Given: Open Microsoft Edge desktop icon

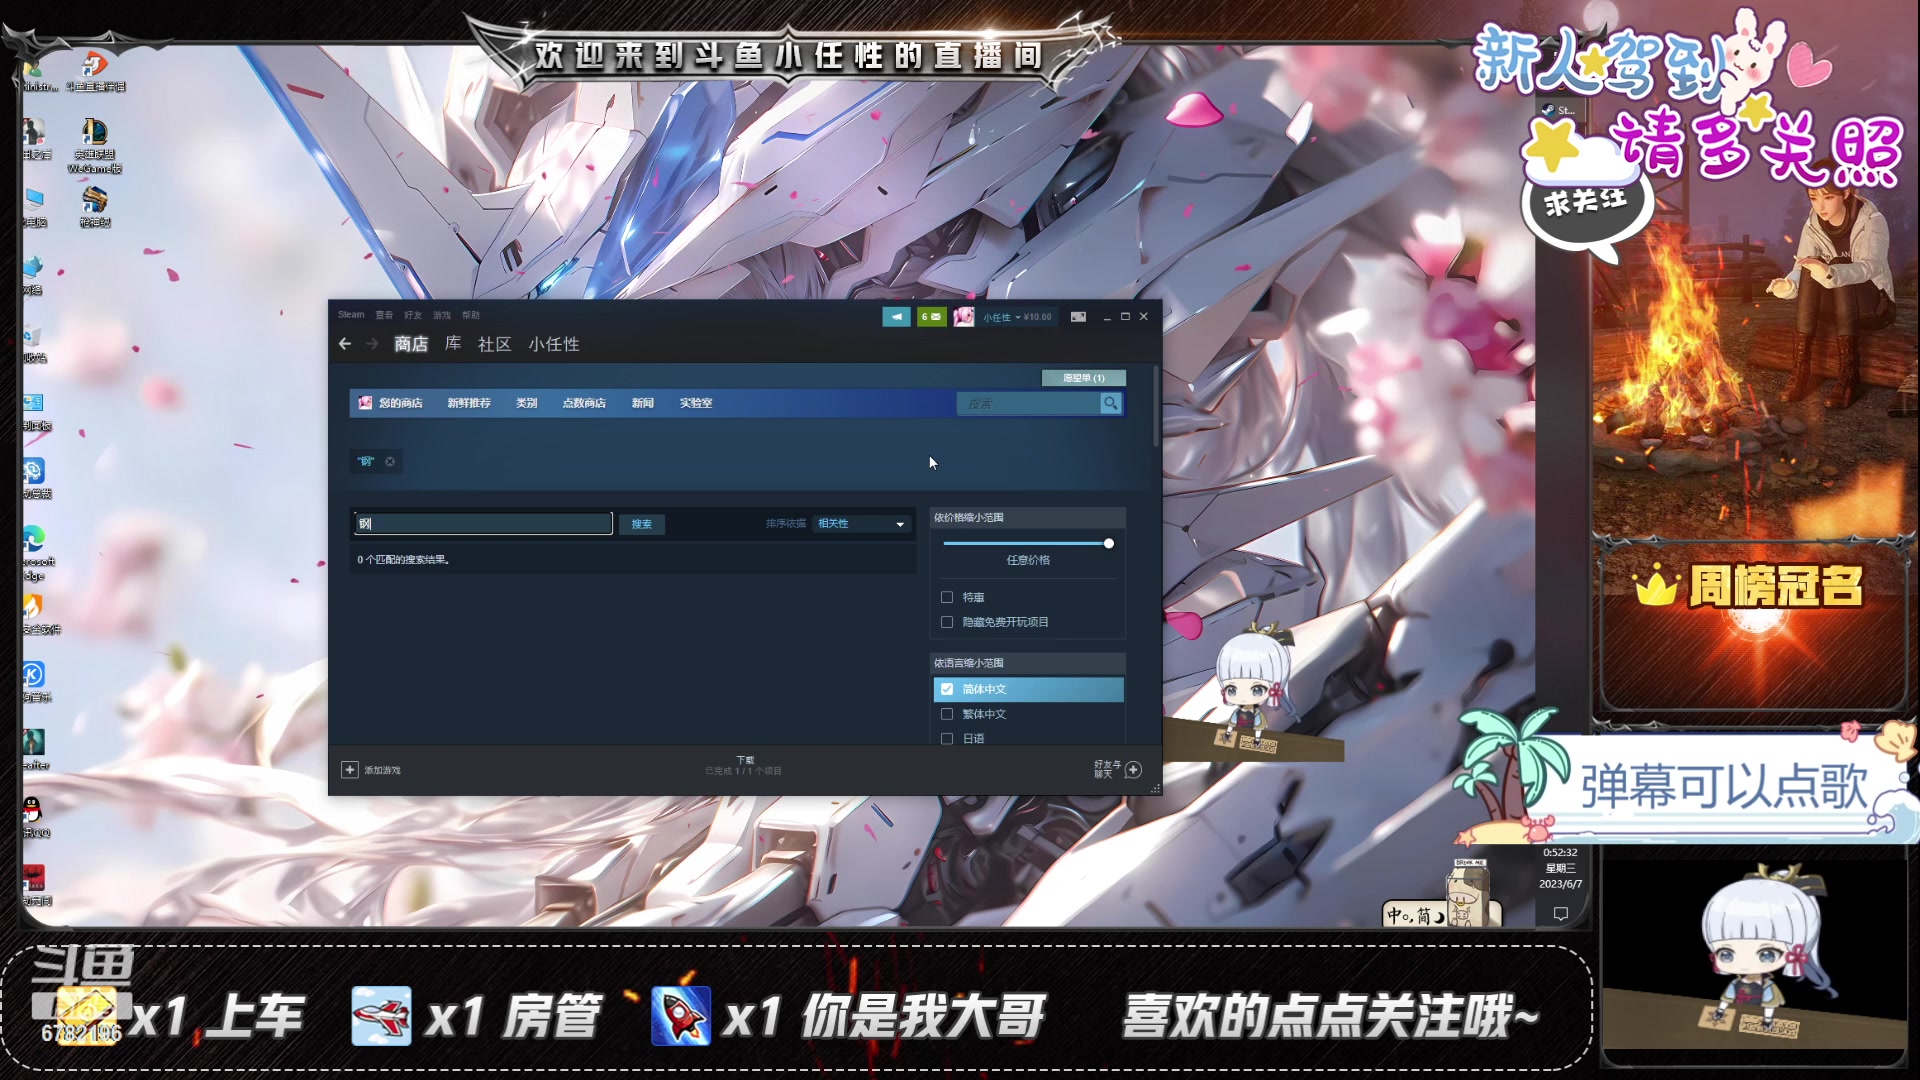Looking at the screenshot, I should click(x=35, y=552).
